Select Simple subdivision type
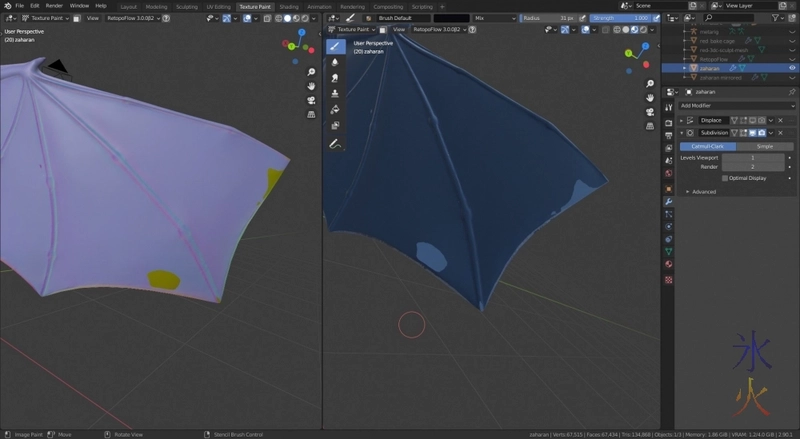800x439 pixels. coord(764,146)
